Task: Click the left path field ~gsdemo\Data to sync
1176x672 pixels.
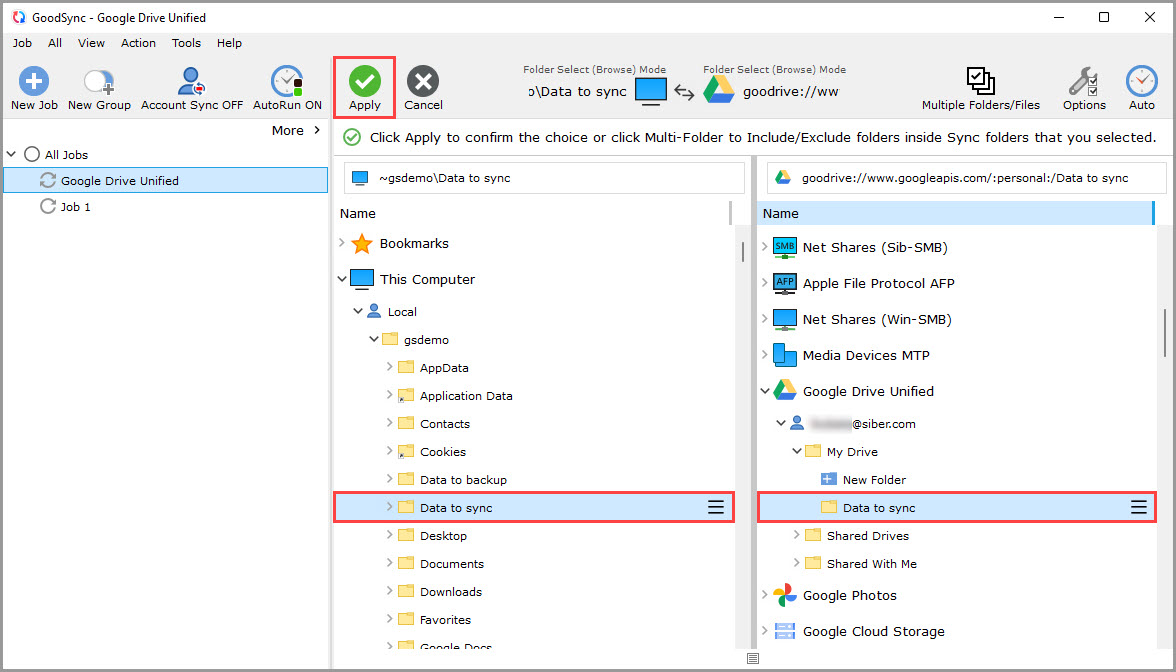Action: coord(544,178)
